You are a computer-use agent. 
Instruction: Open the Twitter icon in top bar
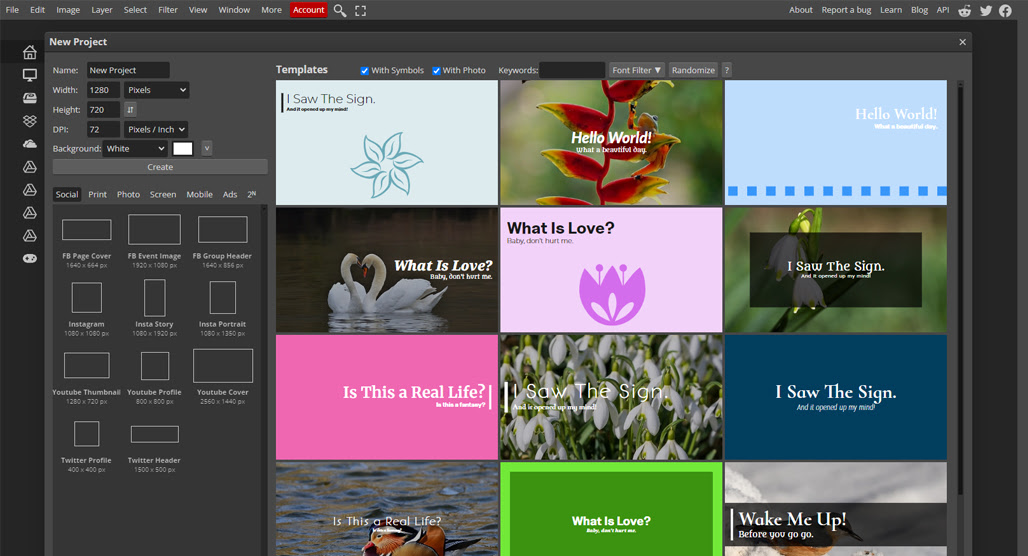[x=985, y=10]
